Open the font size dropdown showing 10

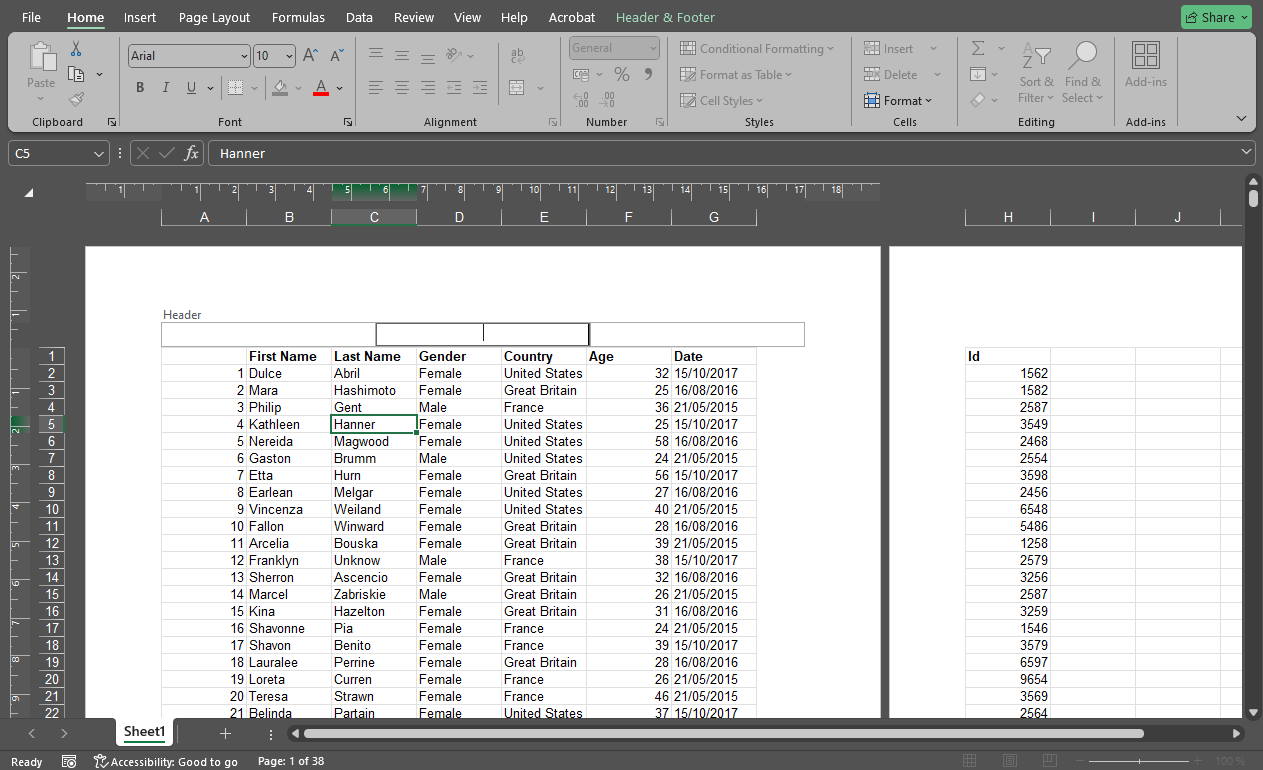coord(290,56)
